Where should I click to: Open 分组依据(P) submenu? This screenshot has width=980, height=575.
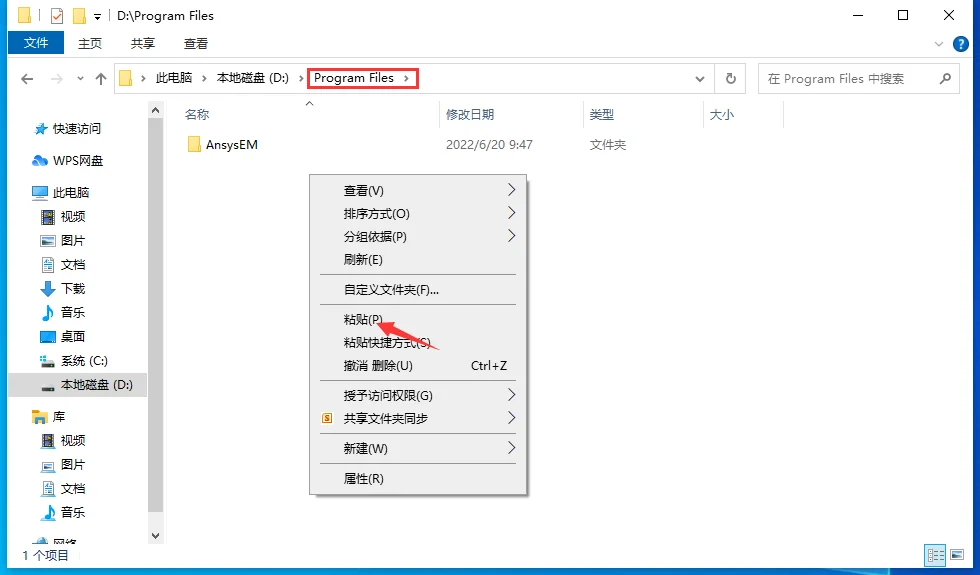[x=418, y=236]
